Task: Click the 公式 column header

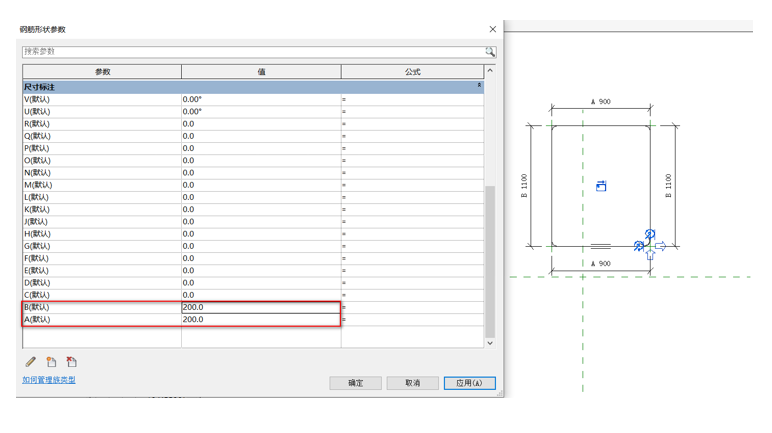Action: 412,72
